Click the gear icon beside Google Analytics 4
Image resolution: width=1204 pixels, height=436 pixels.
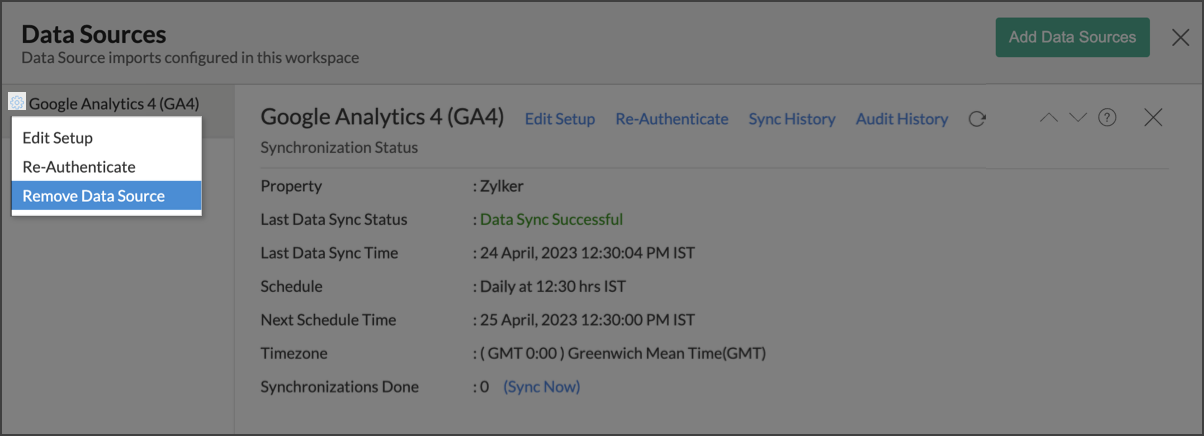(x=17, y=102)
